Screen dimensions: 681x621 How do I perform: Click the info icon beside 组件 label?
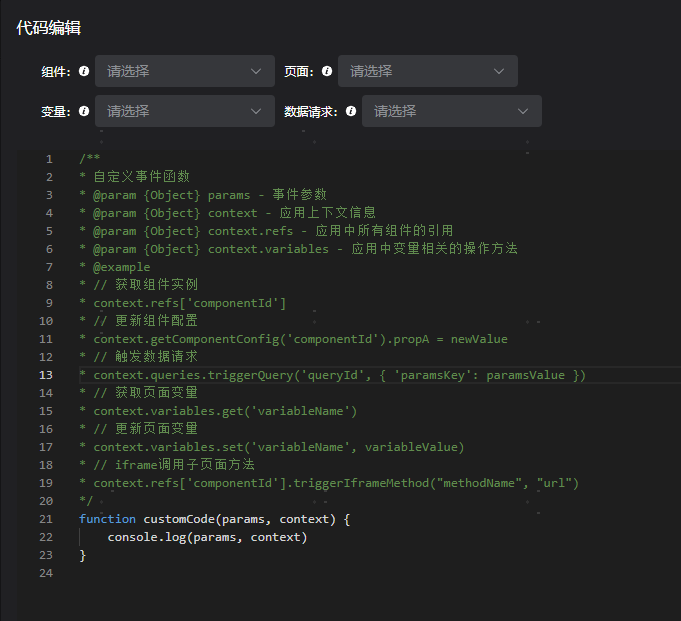point(84,72)
